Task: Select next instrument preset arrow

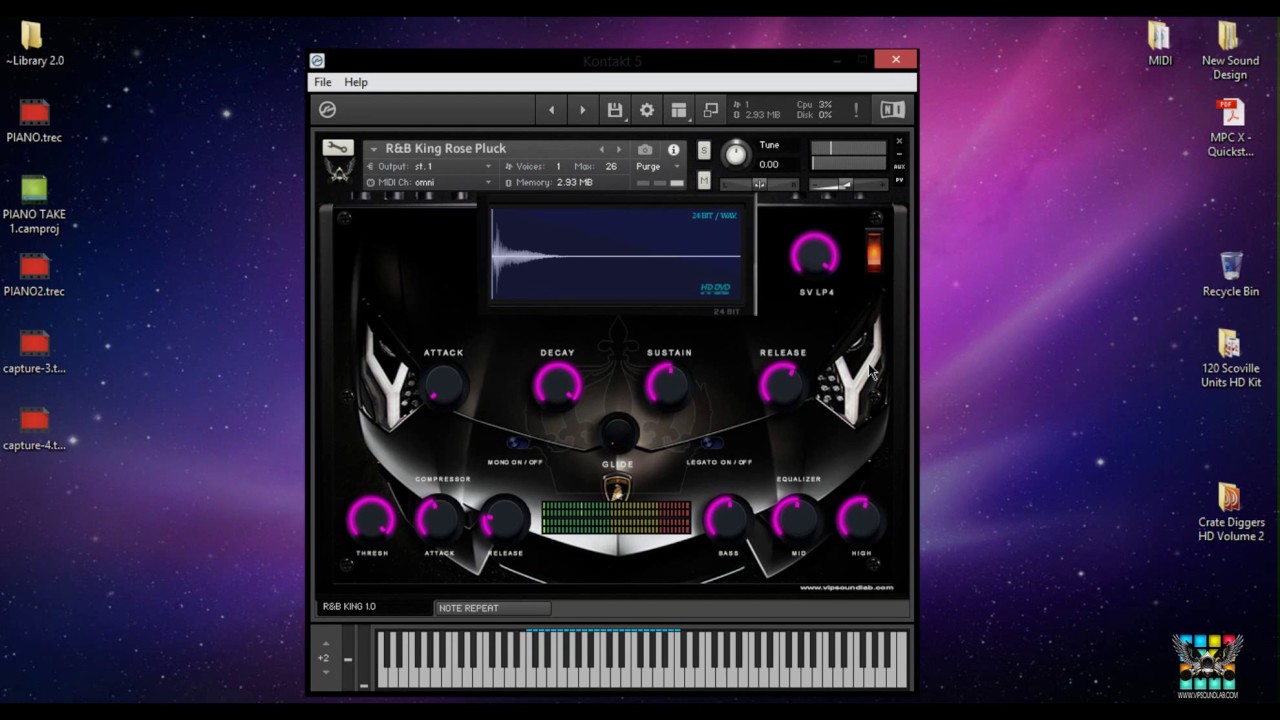Action: pos(618,149)
